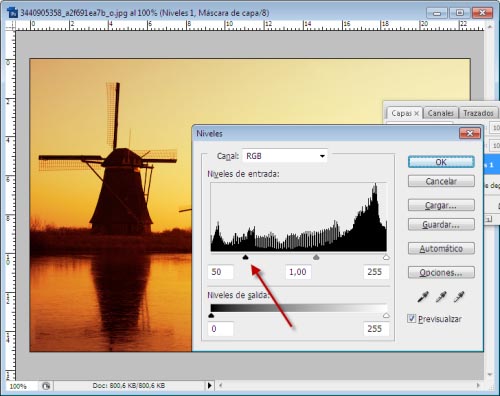
Task: Click the output gradient bar
Action: (x=299, y=308)
